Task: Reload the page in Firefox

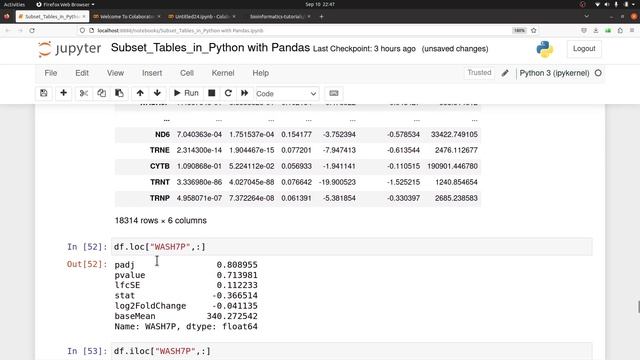Action: point(32,31)
